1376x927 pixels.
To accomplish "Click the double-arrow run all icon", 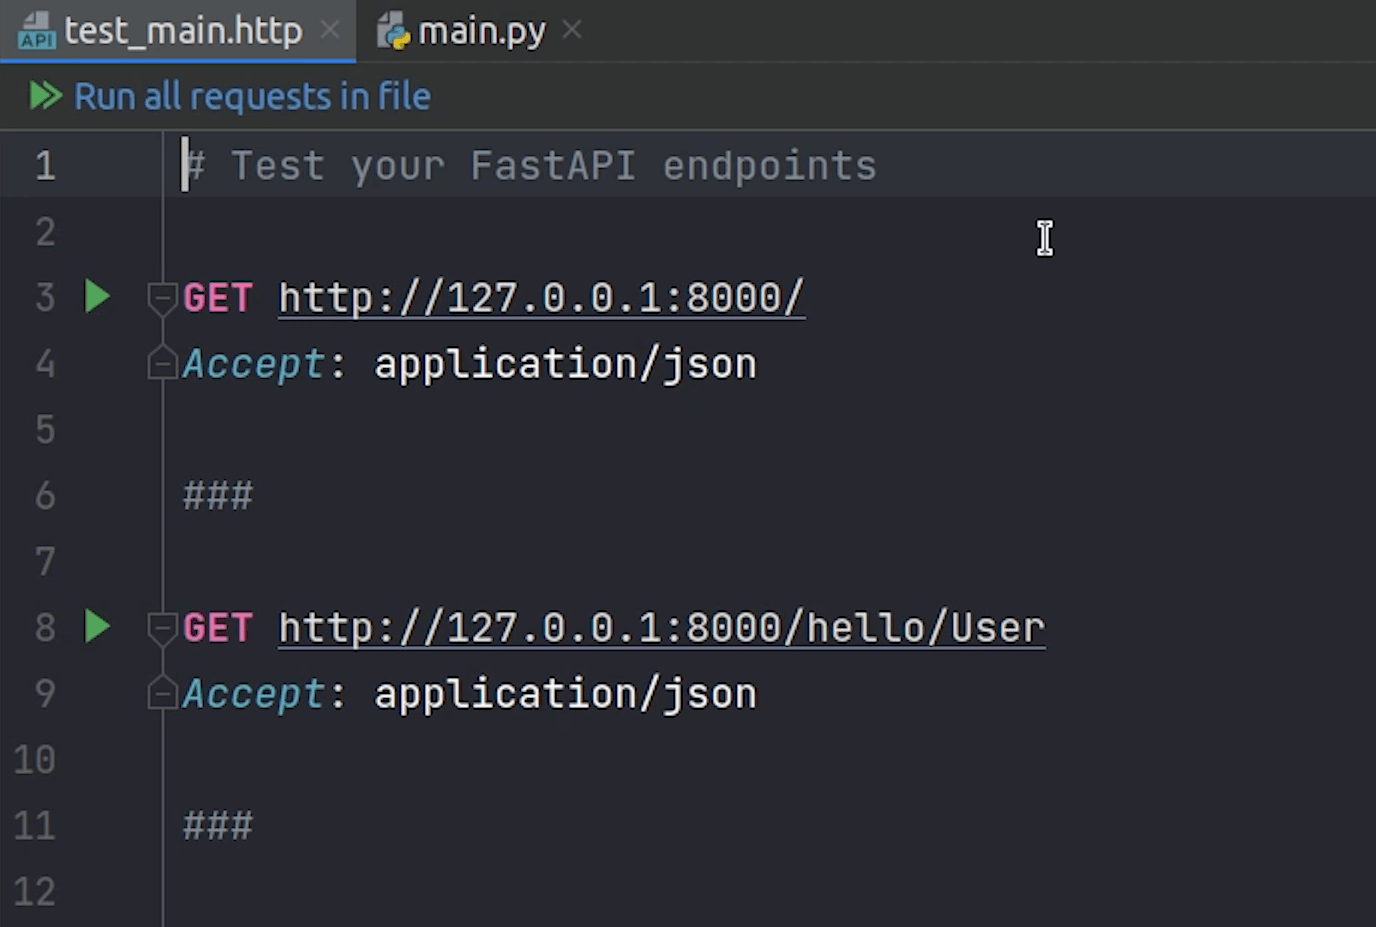I will [x=45, y=96].
